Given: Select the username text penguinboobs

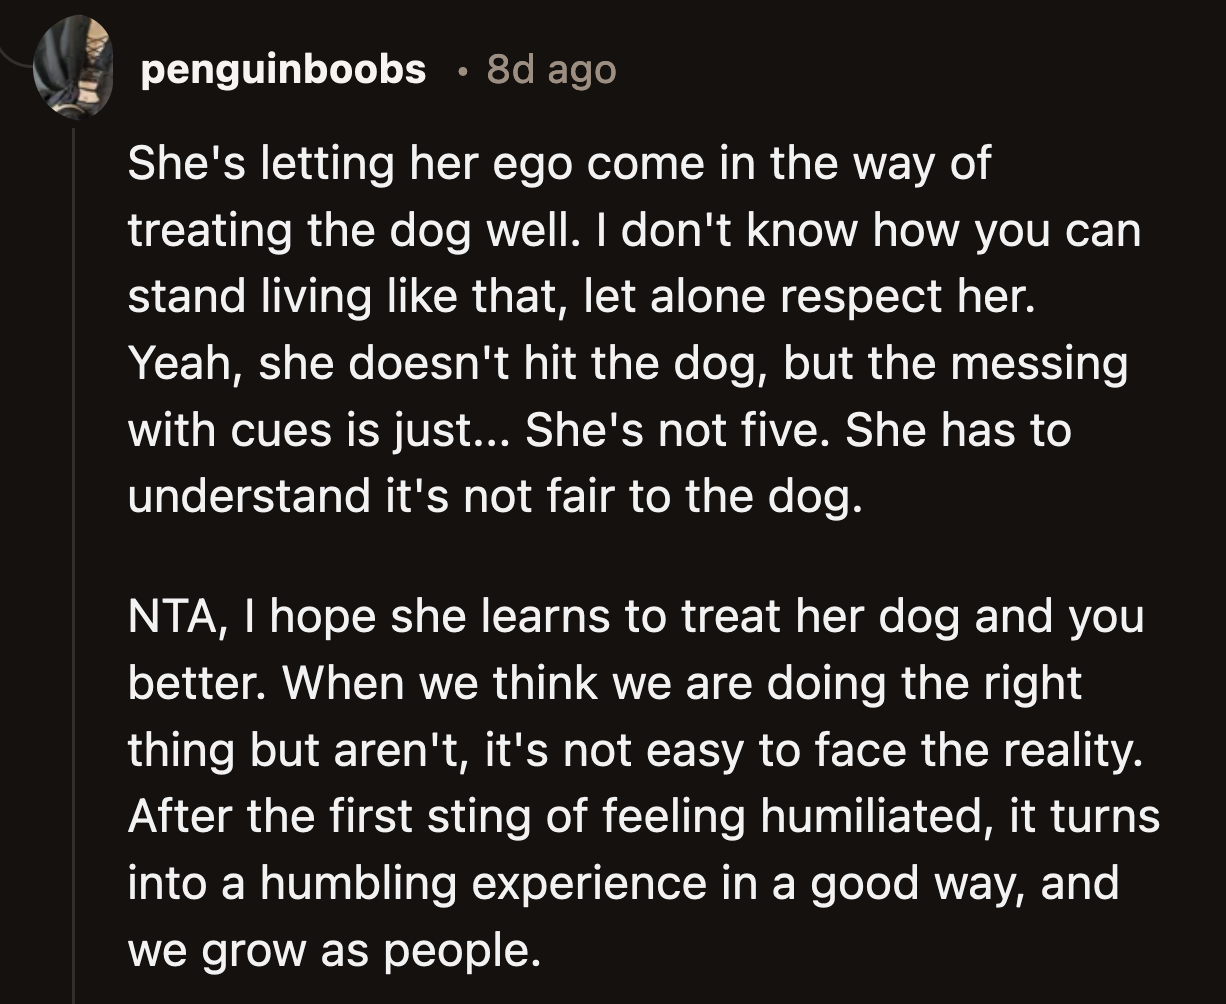Looking at the screenshot, I should point(282,68).
